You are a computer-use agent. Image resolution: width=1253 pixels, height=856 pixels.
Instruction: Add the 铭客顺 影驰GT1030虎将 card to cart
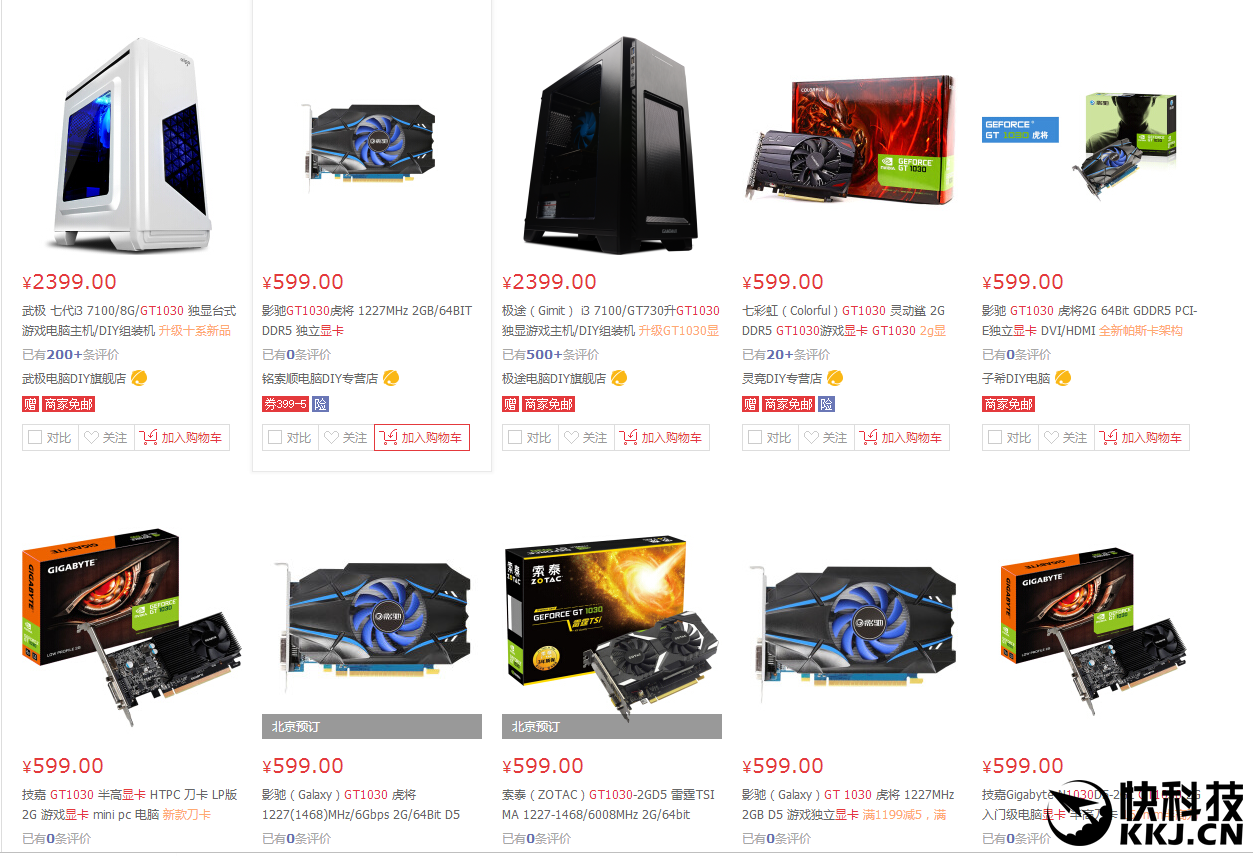click(x=422, y=437)
